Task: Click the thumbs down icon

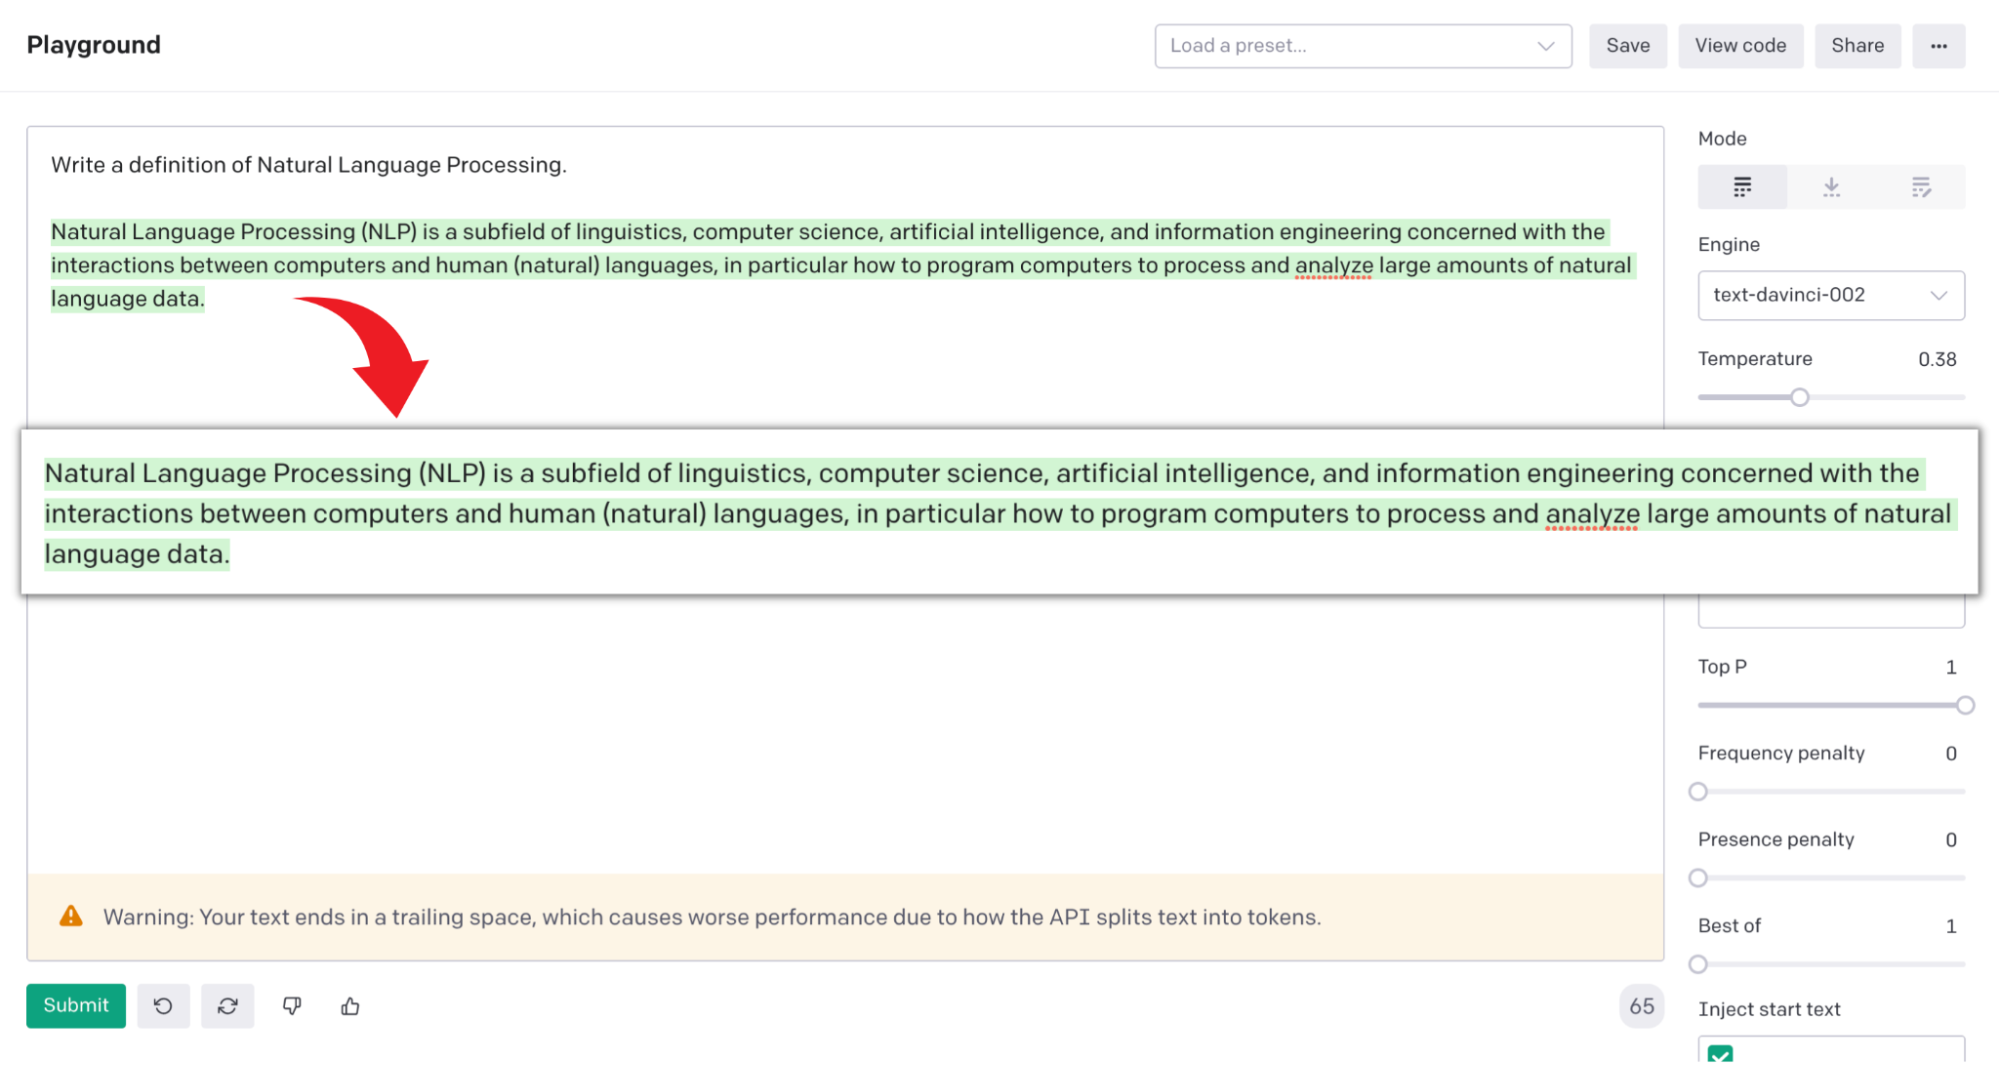Action: pyautogui.click(x=292, y=1006)
